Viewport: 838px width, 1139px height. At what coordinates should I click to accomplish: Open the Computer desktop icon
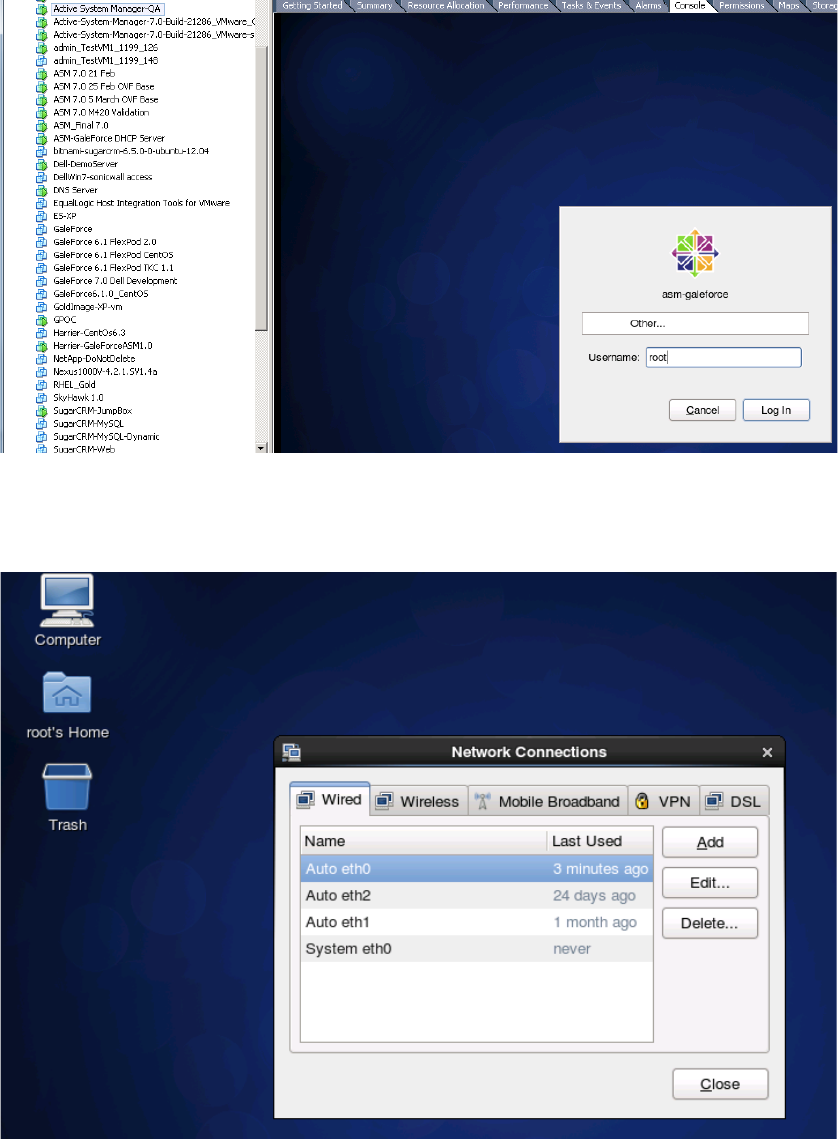67,600
